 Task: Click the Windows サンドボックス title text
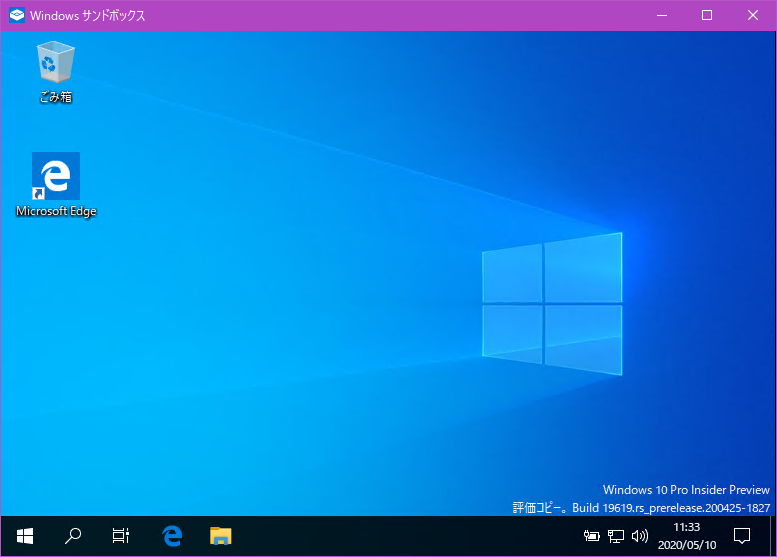pyautogui.click(x=88, y=16)
